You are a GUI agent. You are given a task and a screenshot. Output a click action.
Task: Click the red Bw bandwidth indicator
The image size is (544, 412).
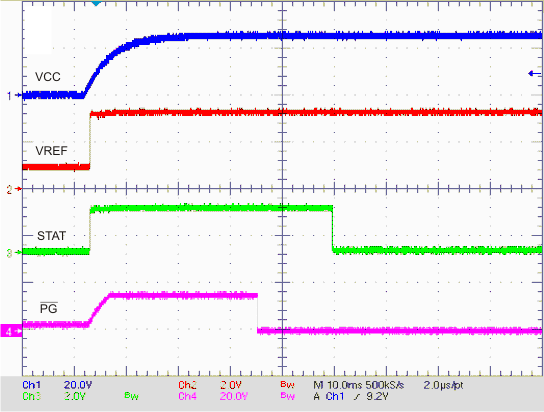click(287, 385)
